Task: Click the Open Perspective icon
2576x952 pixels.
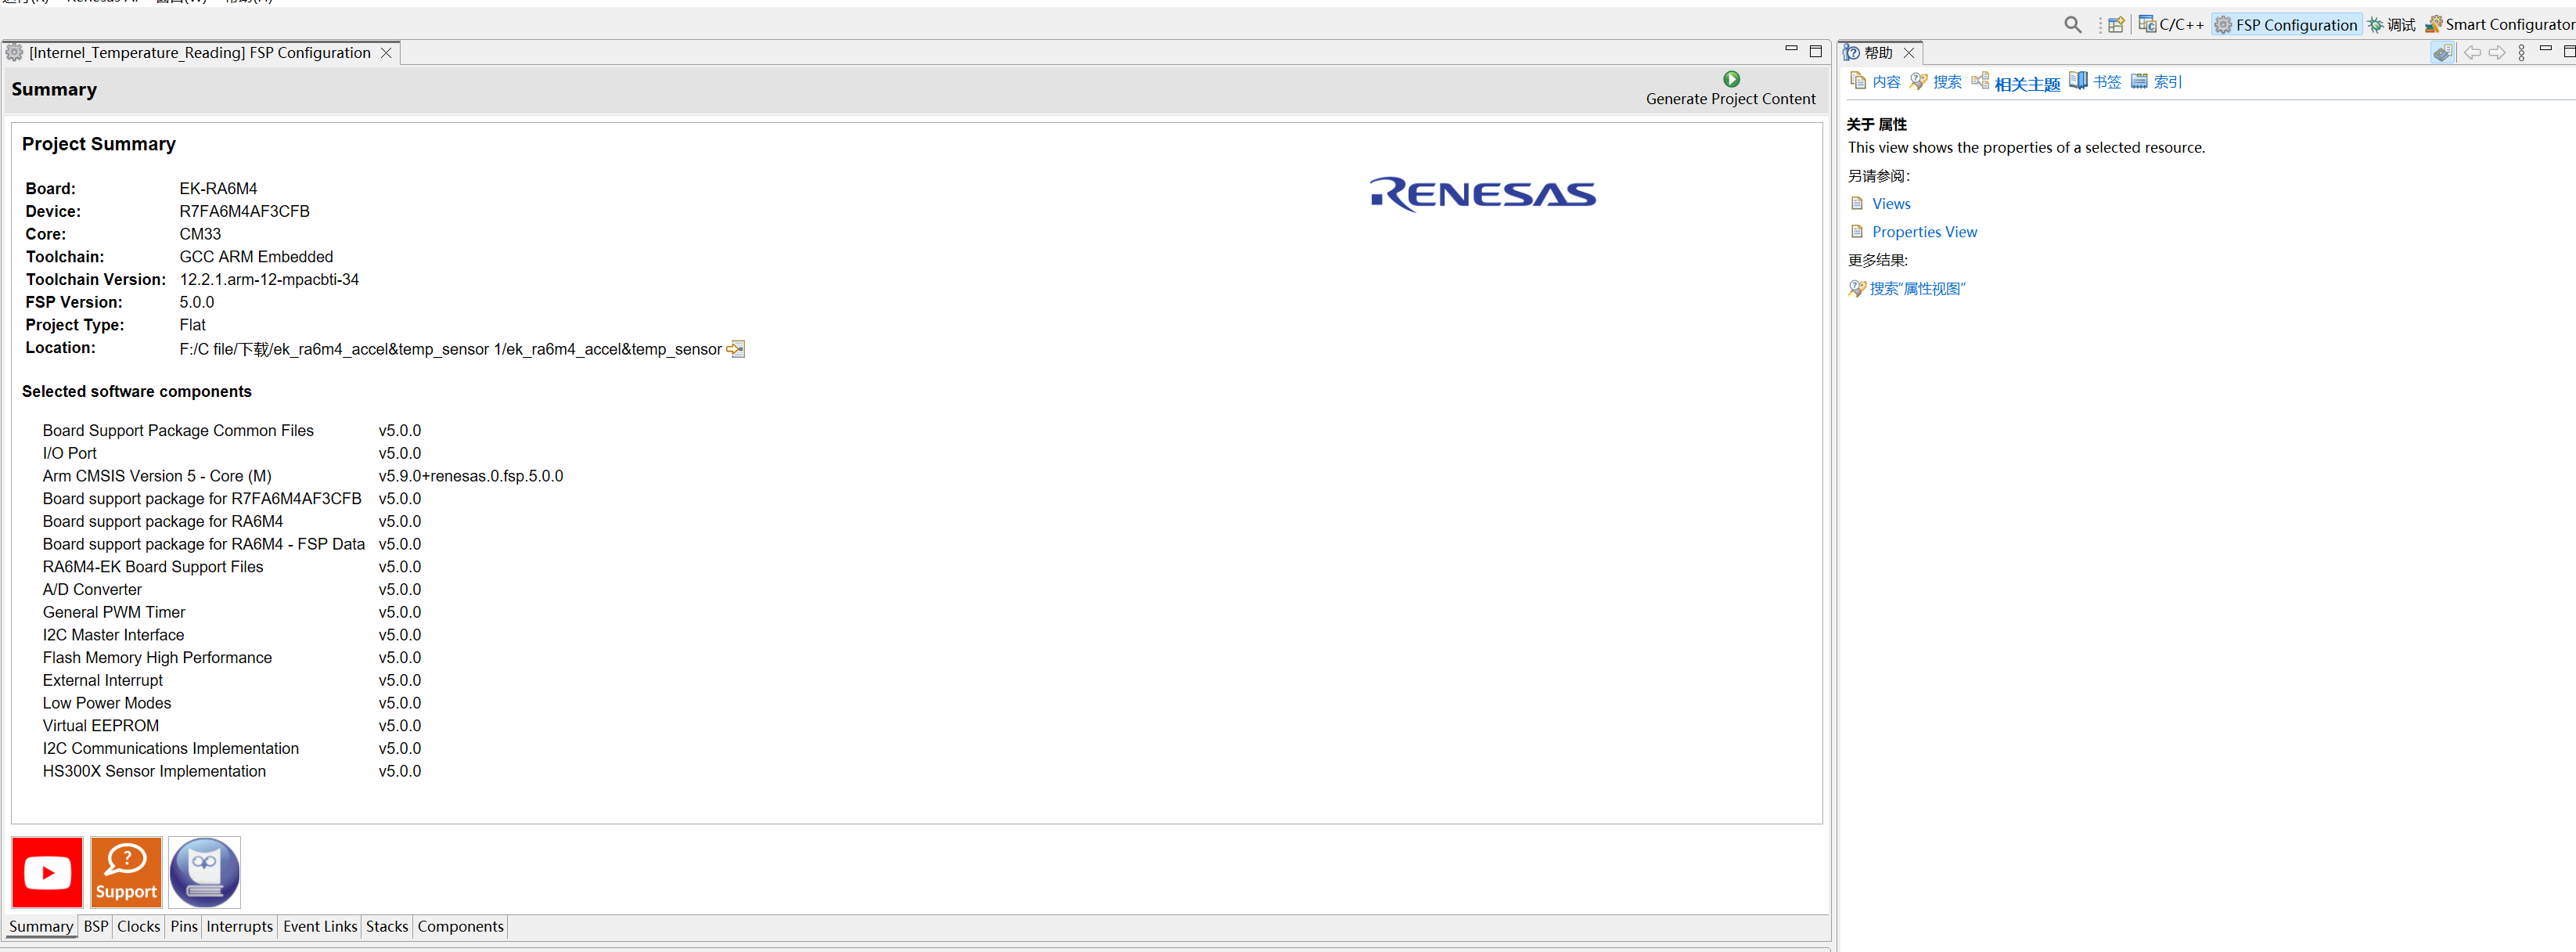Action: pos(2116,25)
